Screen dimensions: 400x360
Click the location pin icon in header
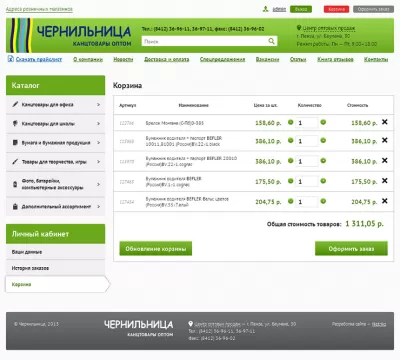click(299, 28)
